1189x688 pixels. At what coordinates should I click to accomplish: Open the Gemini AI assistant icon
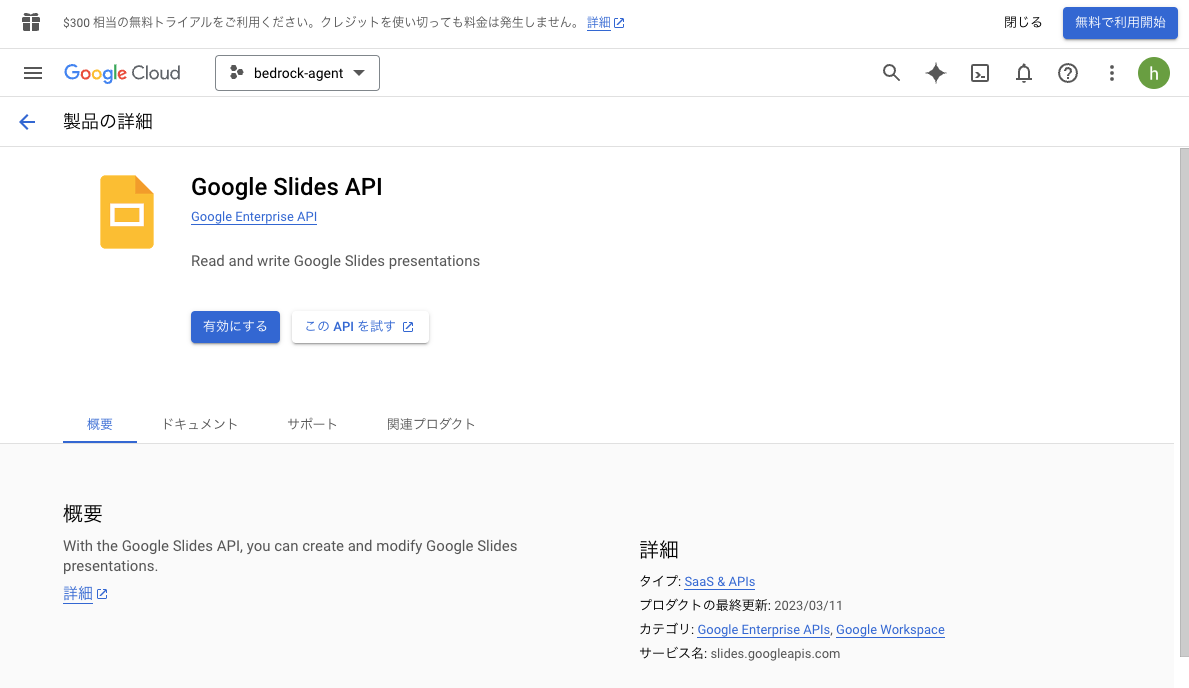point(935,72)
